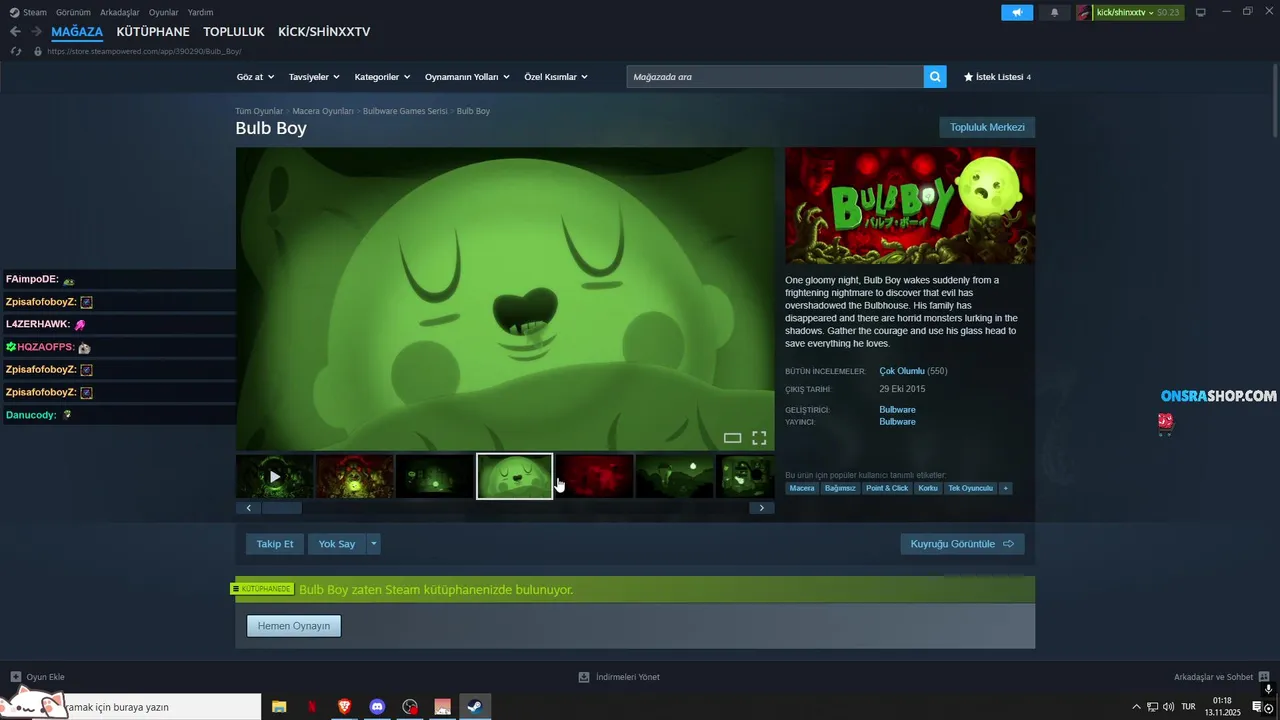1280x720 pixels.
Task: Open the KİCK/SHİNXXTV profile tab
Action: 324,32
